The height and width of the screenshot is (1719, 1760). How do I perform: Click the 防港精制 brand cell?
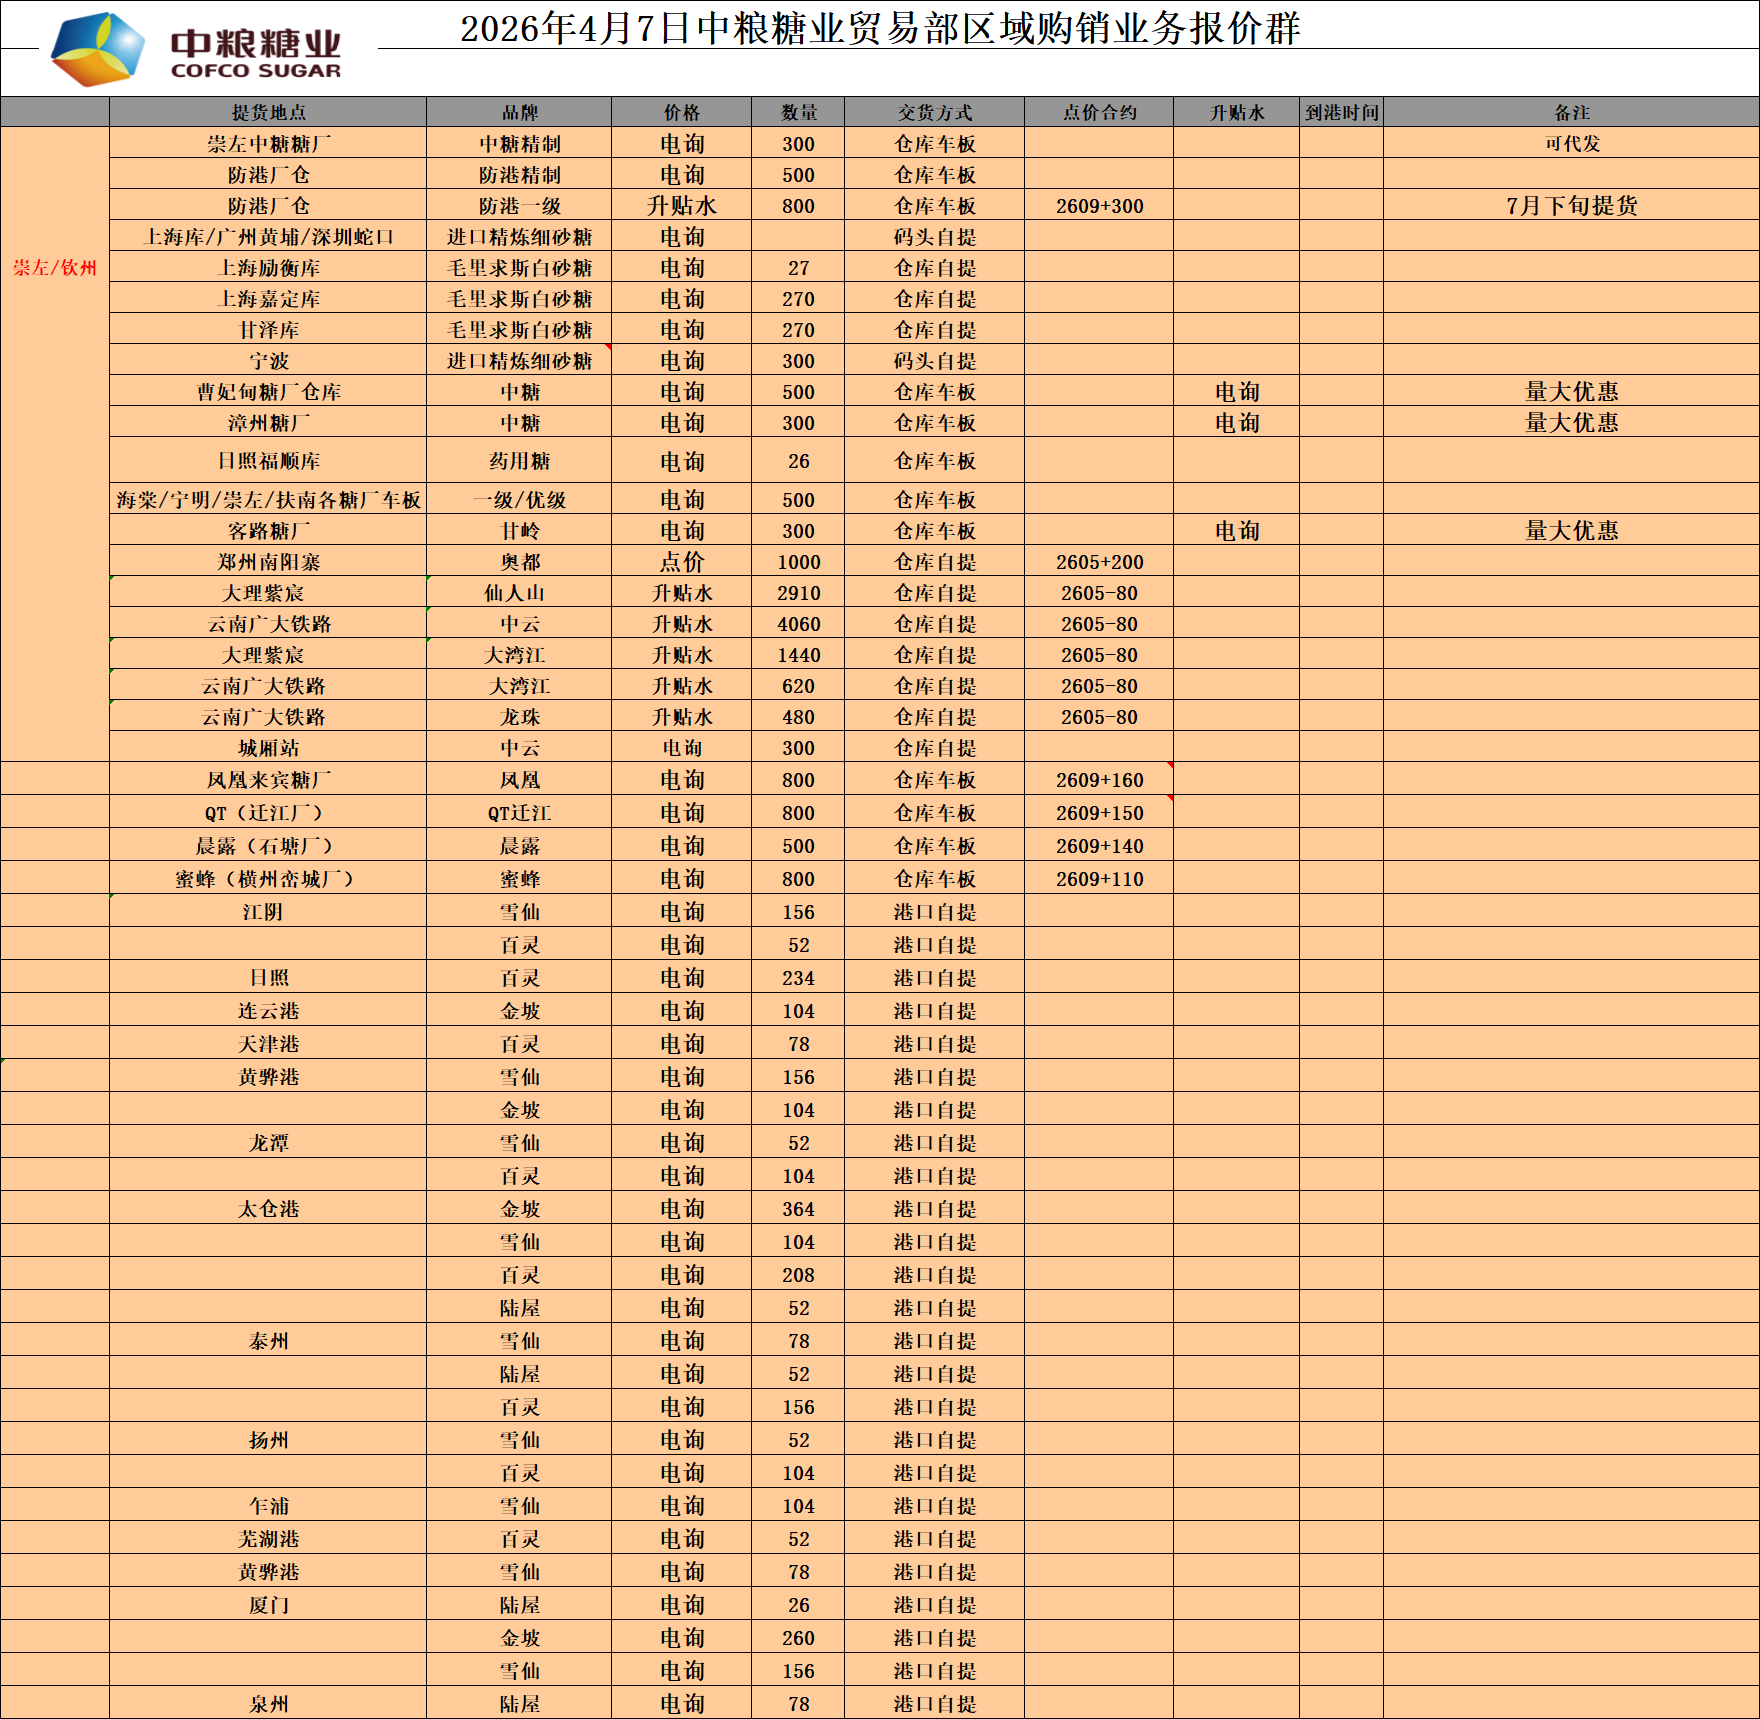[519, 174]
